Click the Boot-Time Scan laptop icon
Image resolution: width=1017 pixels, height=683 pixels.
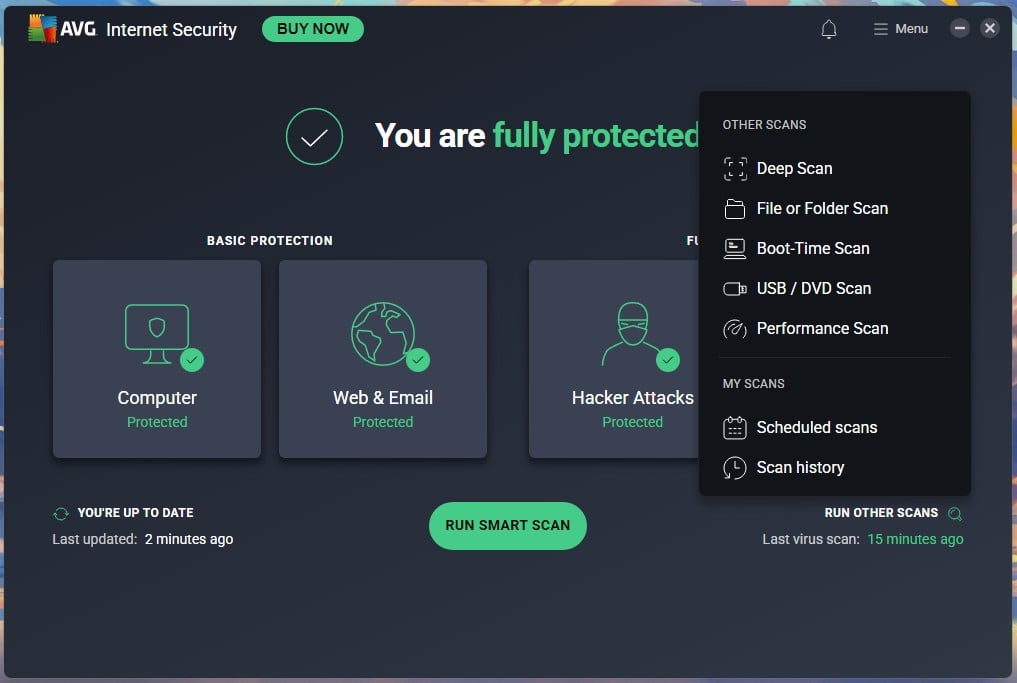(735, 249)
